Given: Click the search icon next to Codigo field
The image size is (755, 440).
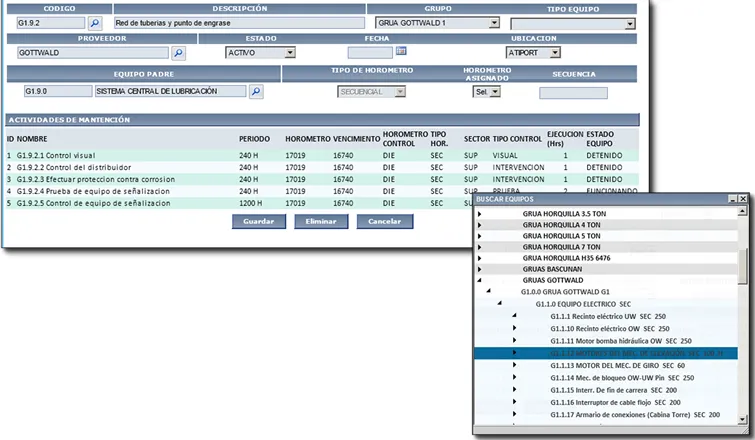Looking at the screenshot, I should (95, 23).
